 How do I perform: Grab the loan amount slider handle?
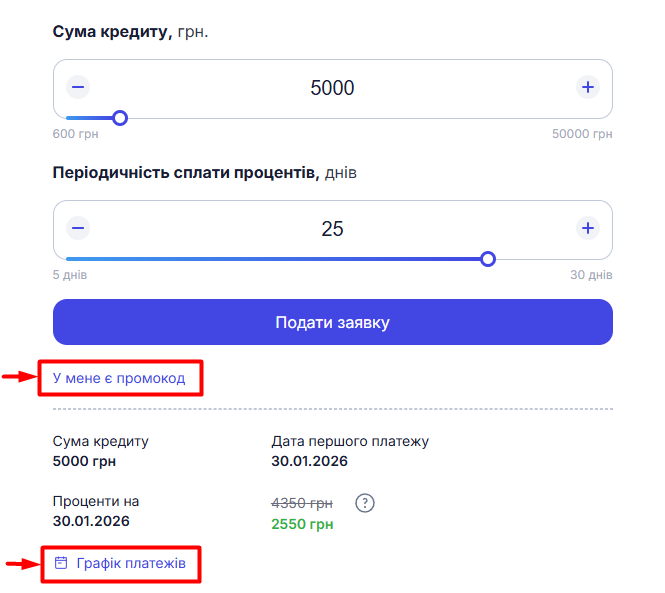(120, 118)
